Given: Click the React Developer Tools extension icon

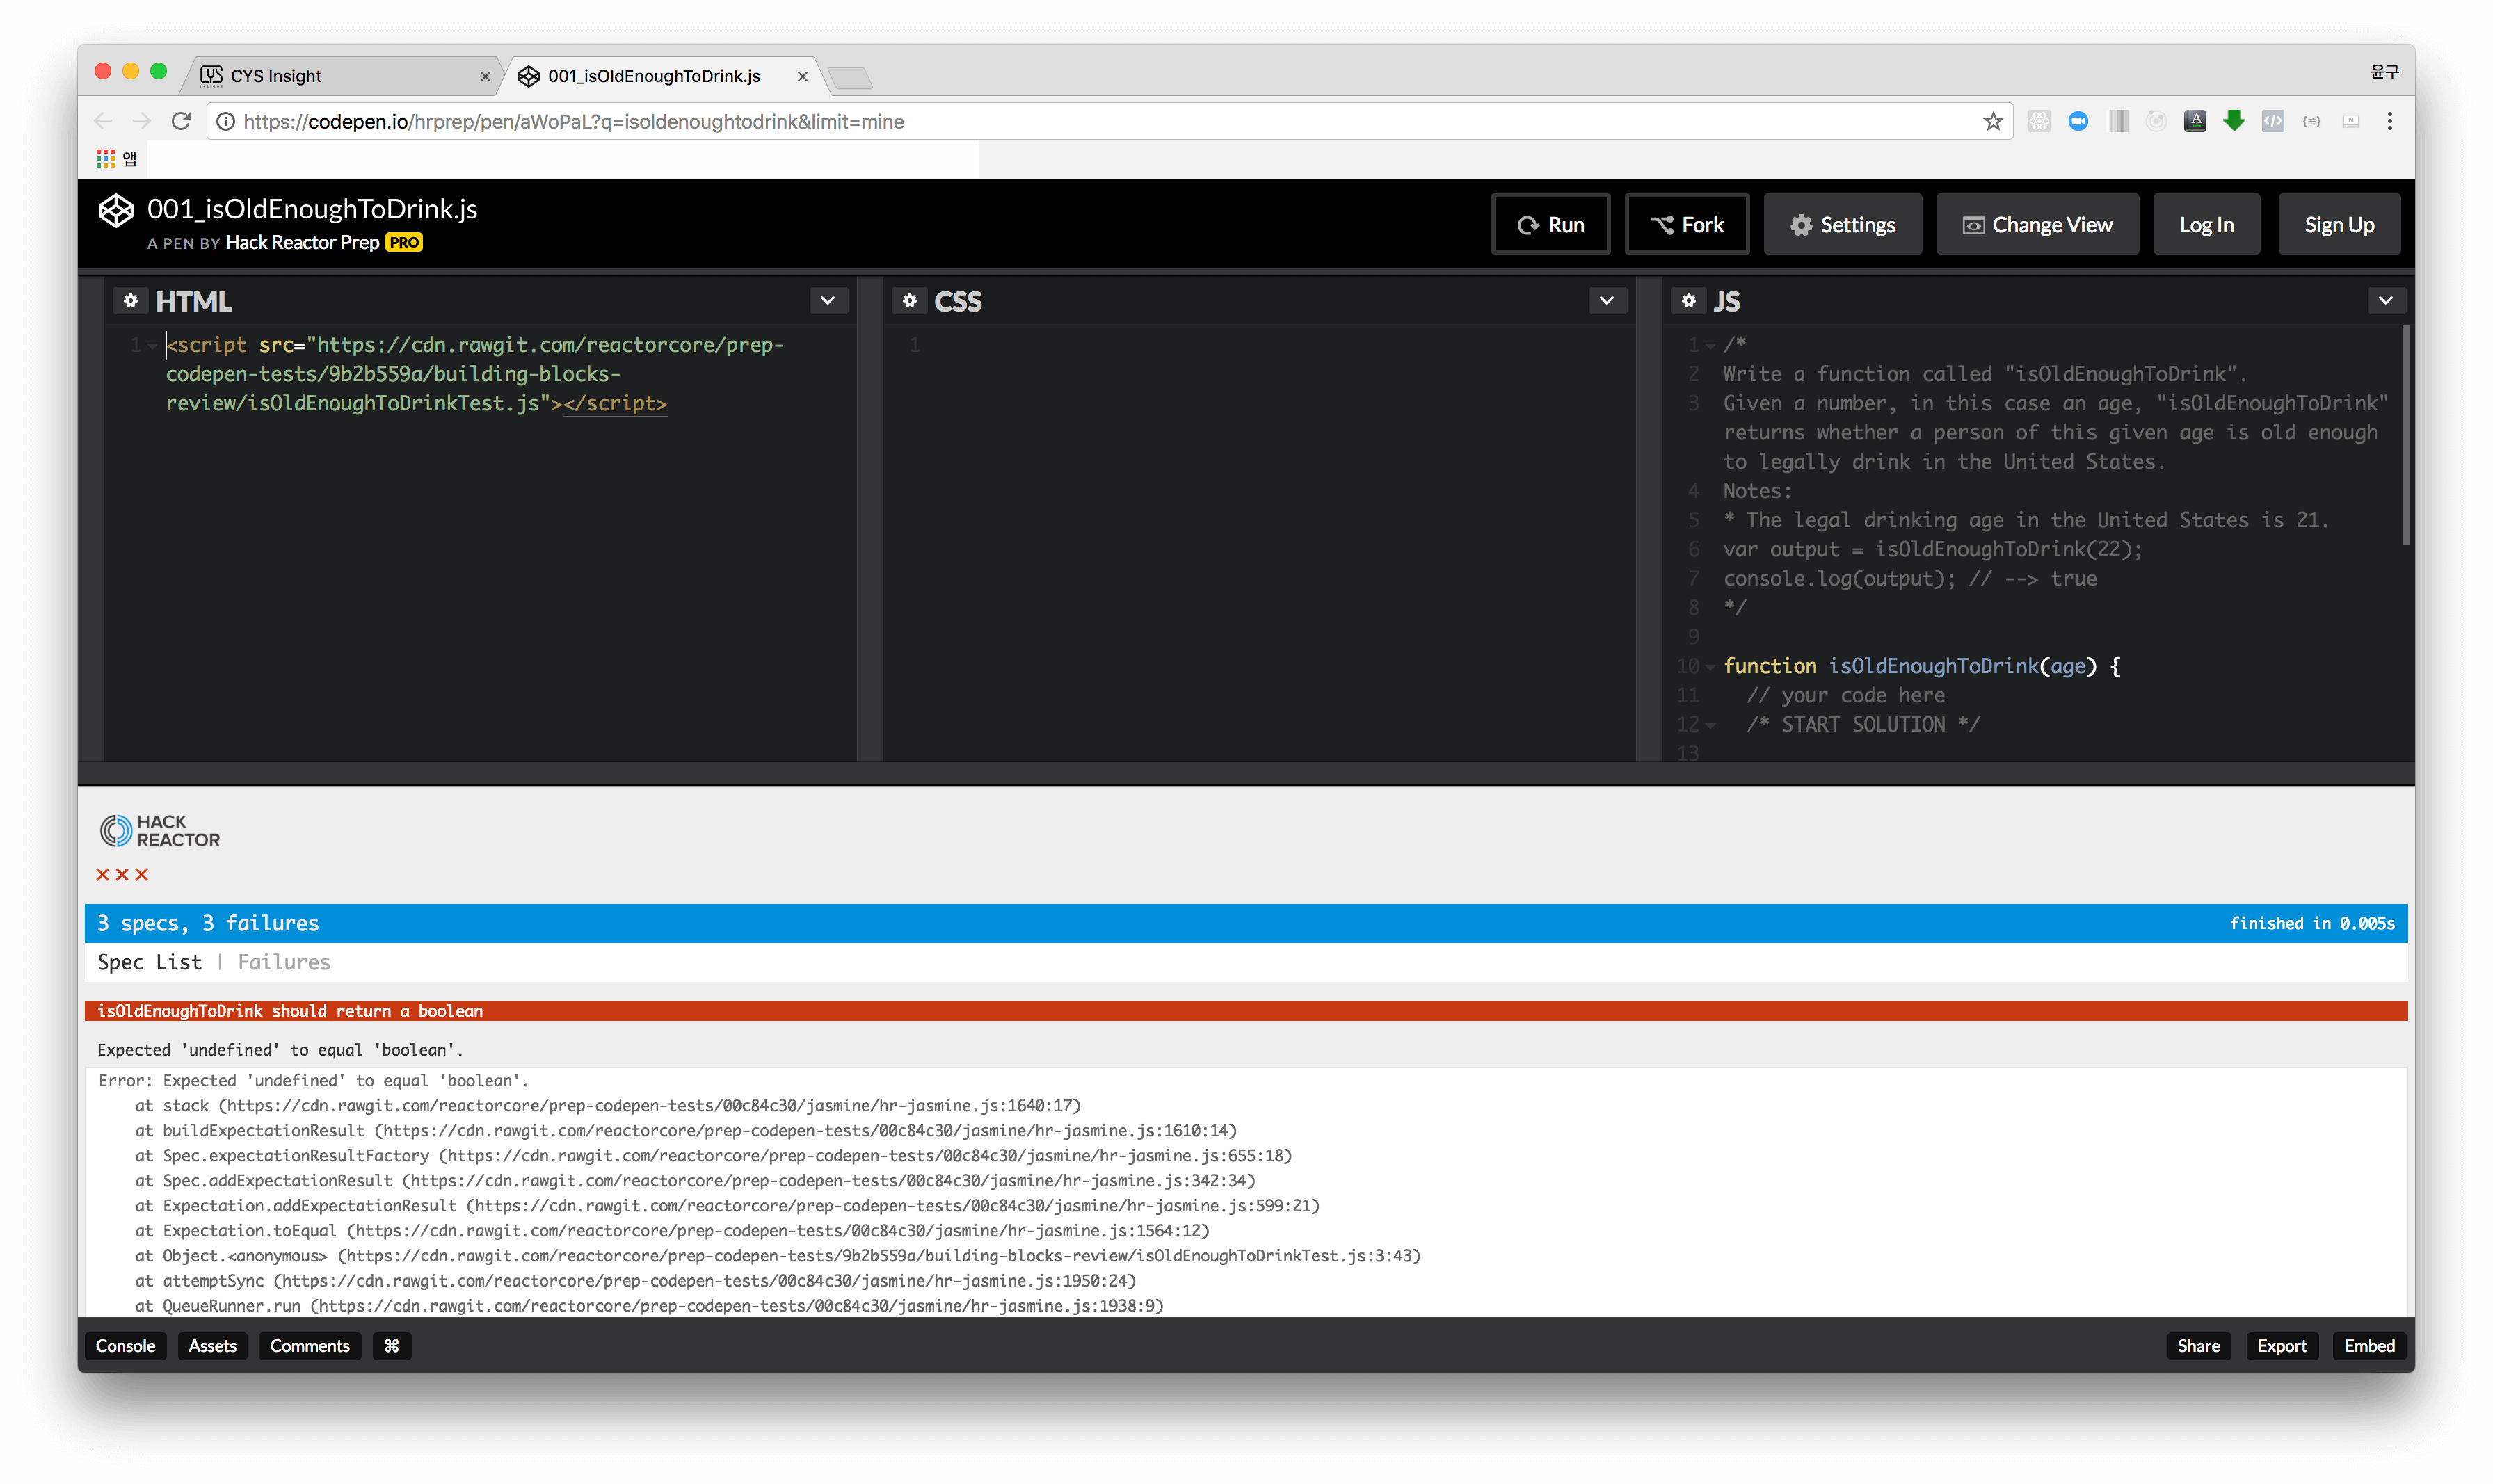Looking at the screenshot, I should click(x=2039, y=122).
